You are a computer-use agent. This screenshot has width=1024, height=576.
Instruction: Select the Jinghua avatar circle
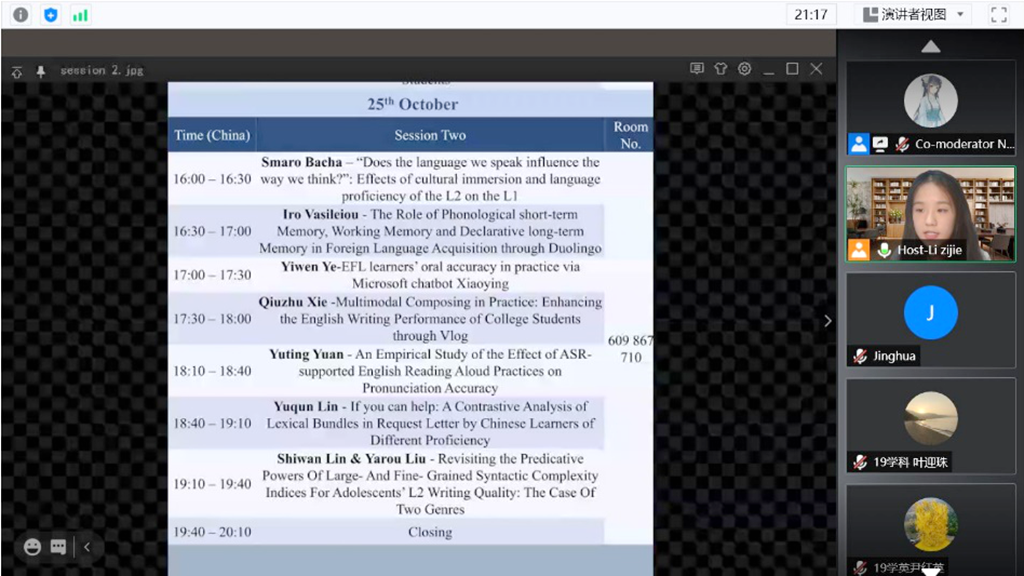coord(931,312)
